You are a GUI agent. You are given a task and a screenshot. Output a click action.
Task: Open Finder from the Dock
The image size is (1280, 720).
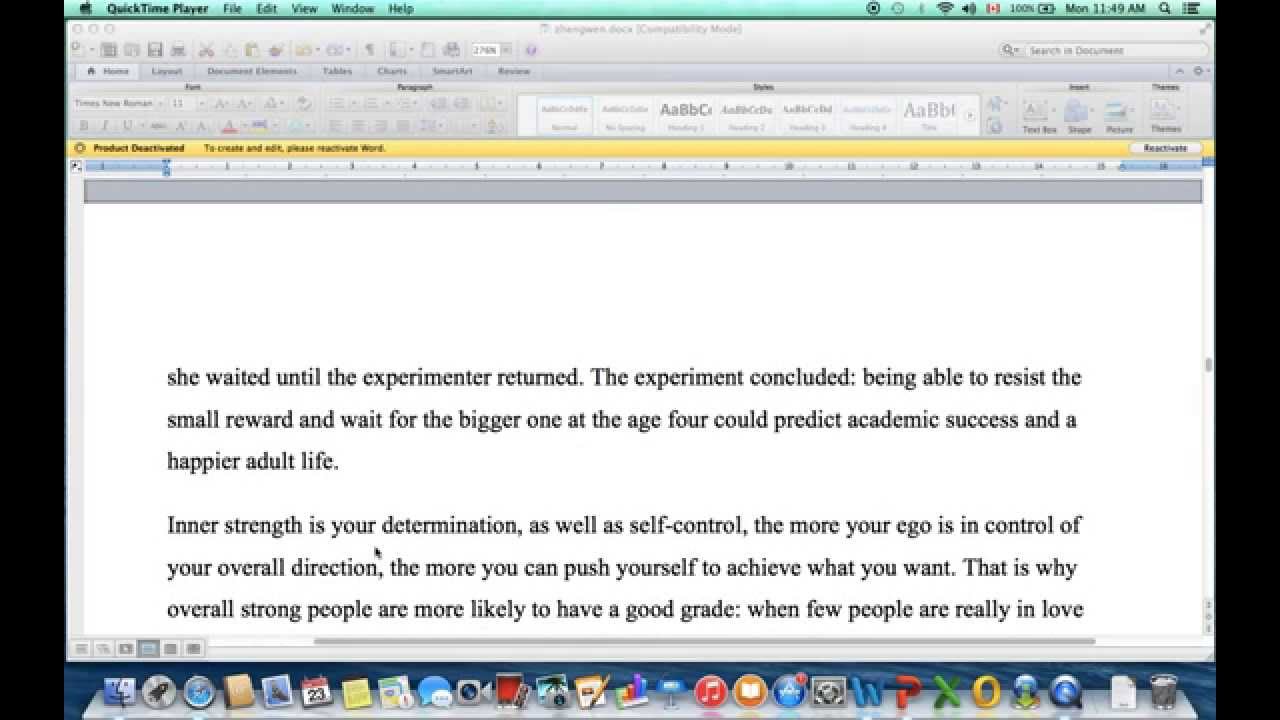(x=120, y=691)
